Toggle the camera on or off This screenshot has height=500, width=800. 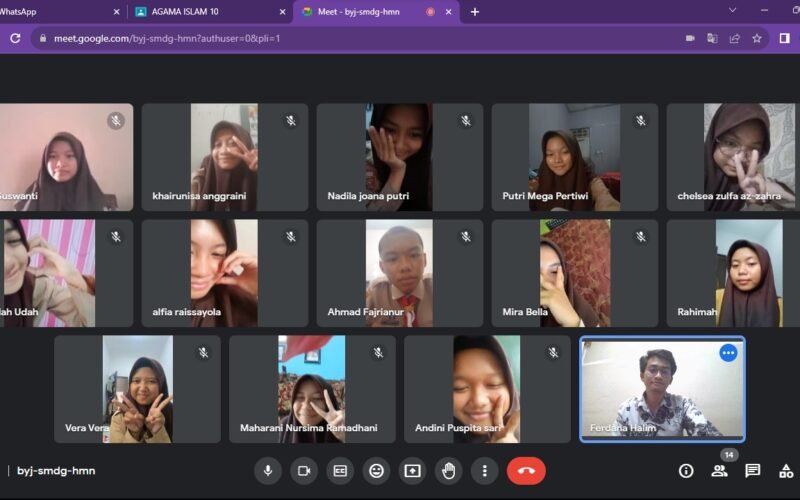[304, 471]
